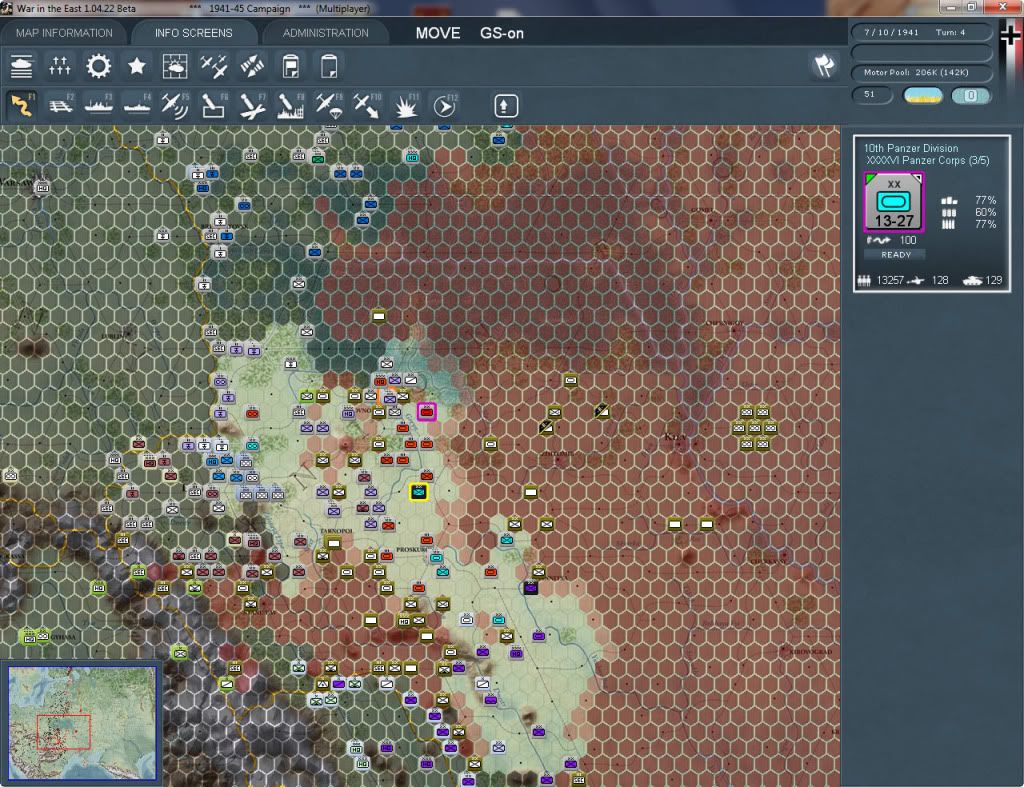
Task: Click the crossed flags icon
Action: [824, 65]
